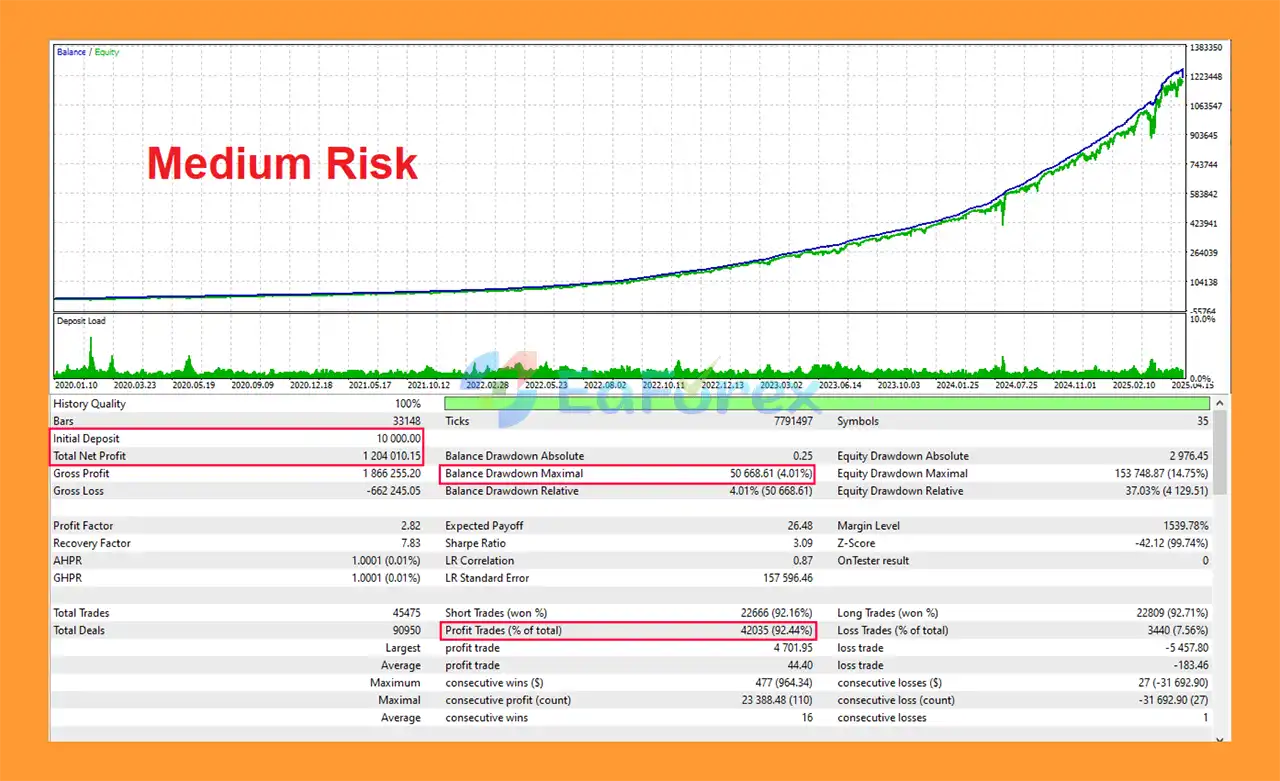Click the Medium Risk red heading
The width and height of the screenshot is (1280, 781).
(282, 163)
